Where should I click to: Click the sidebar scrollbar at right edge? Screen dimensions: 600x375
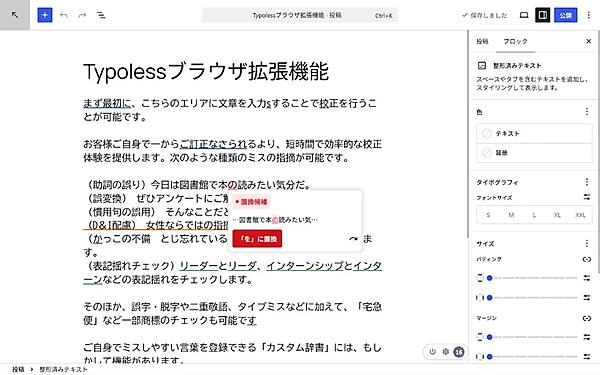coord(598,153)
